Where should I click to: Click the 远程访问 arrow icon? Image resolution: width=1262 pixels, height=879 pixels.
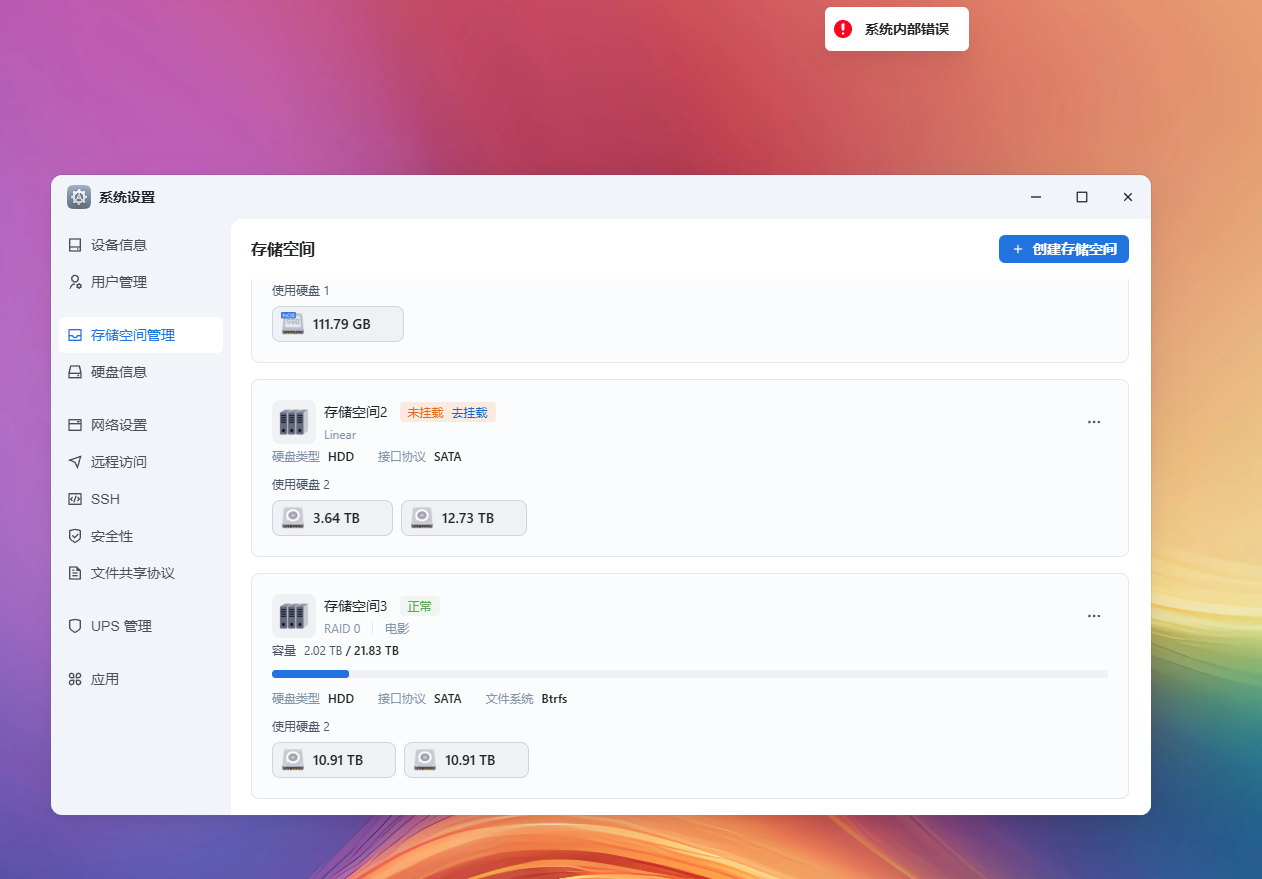tap(75, 462)
